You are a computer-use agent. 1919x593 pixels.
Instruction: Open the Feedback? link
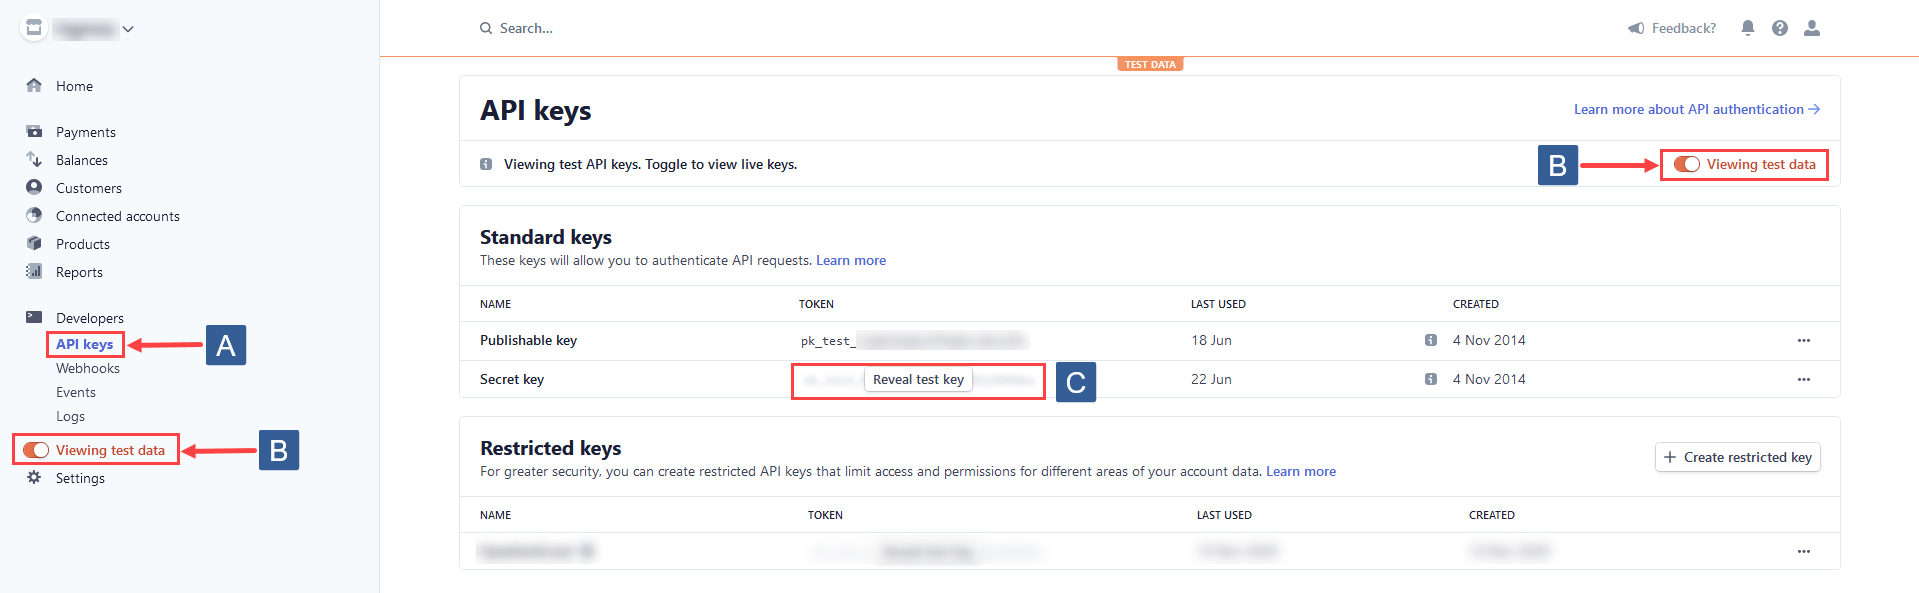pyautogui.click(x=1684, y=28)
